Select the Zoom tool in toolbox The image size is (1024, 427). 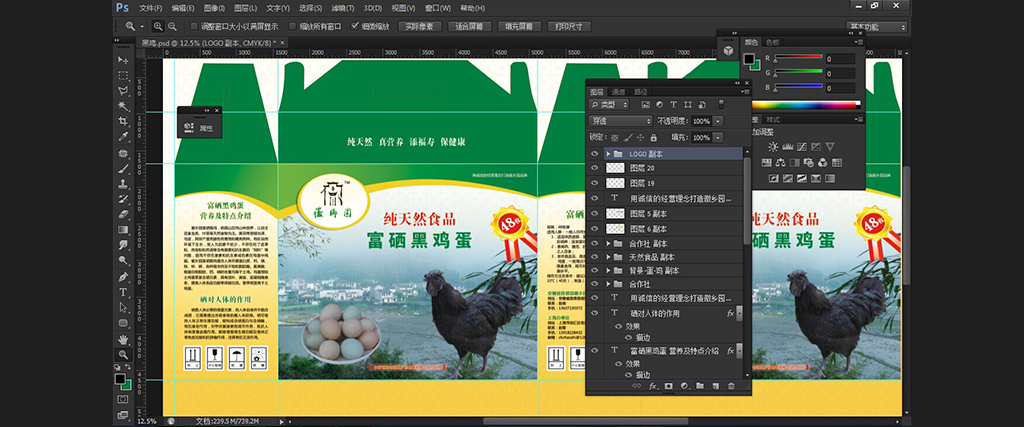pyautogui.click(x=123, y=355)
